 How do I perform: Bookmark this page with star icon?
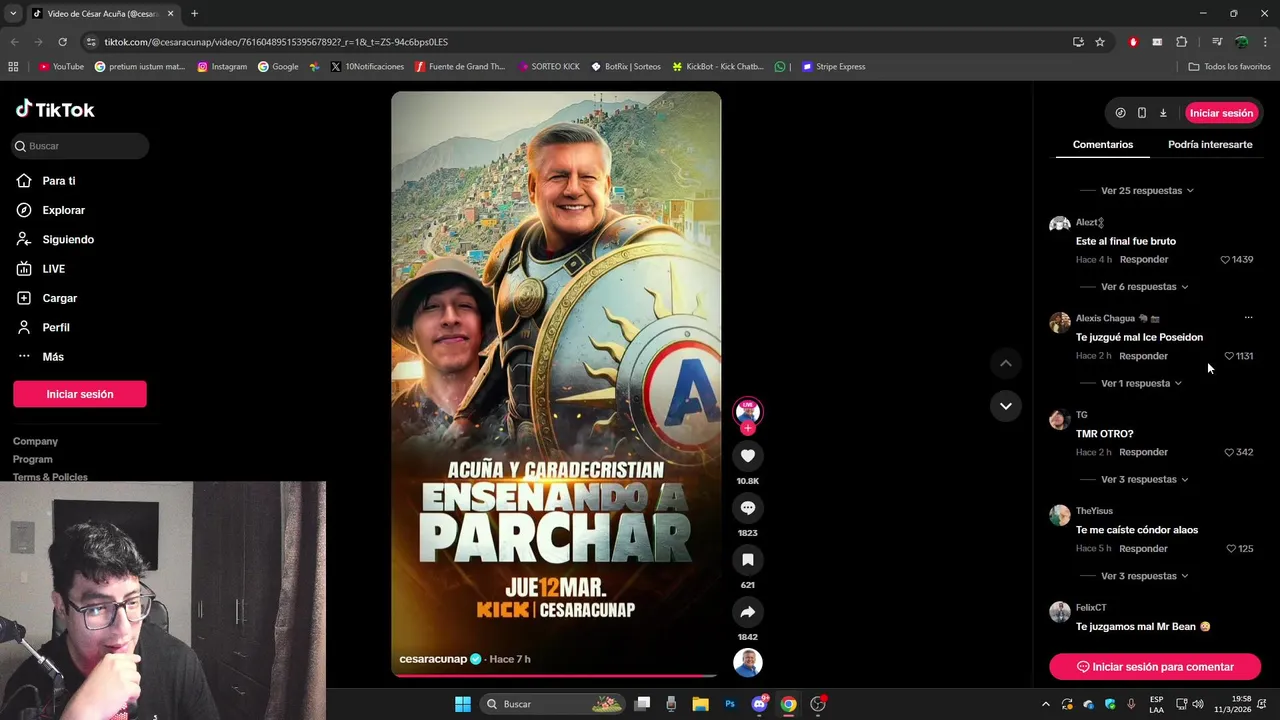coord(1100,42)
